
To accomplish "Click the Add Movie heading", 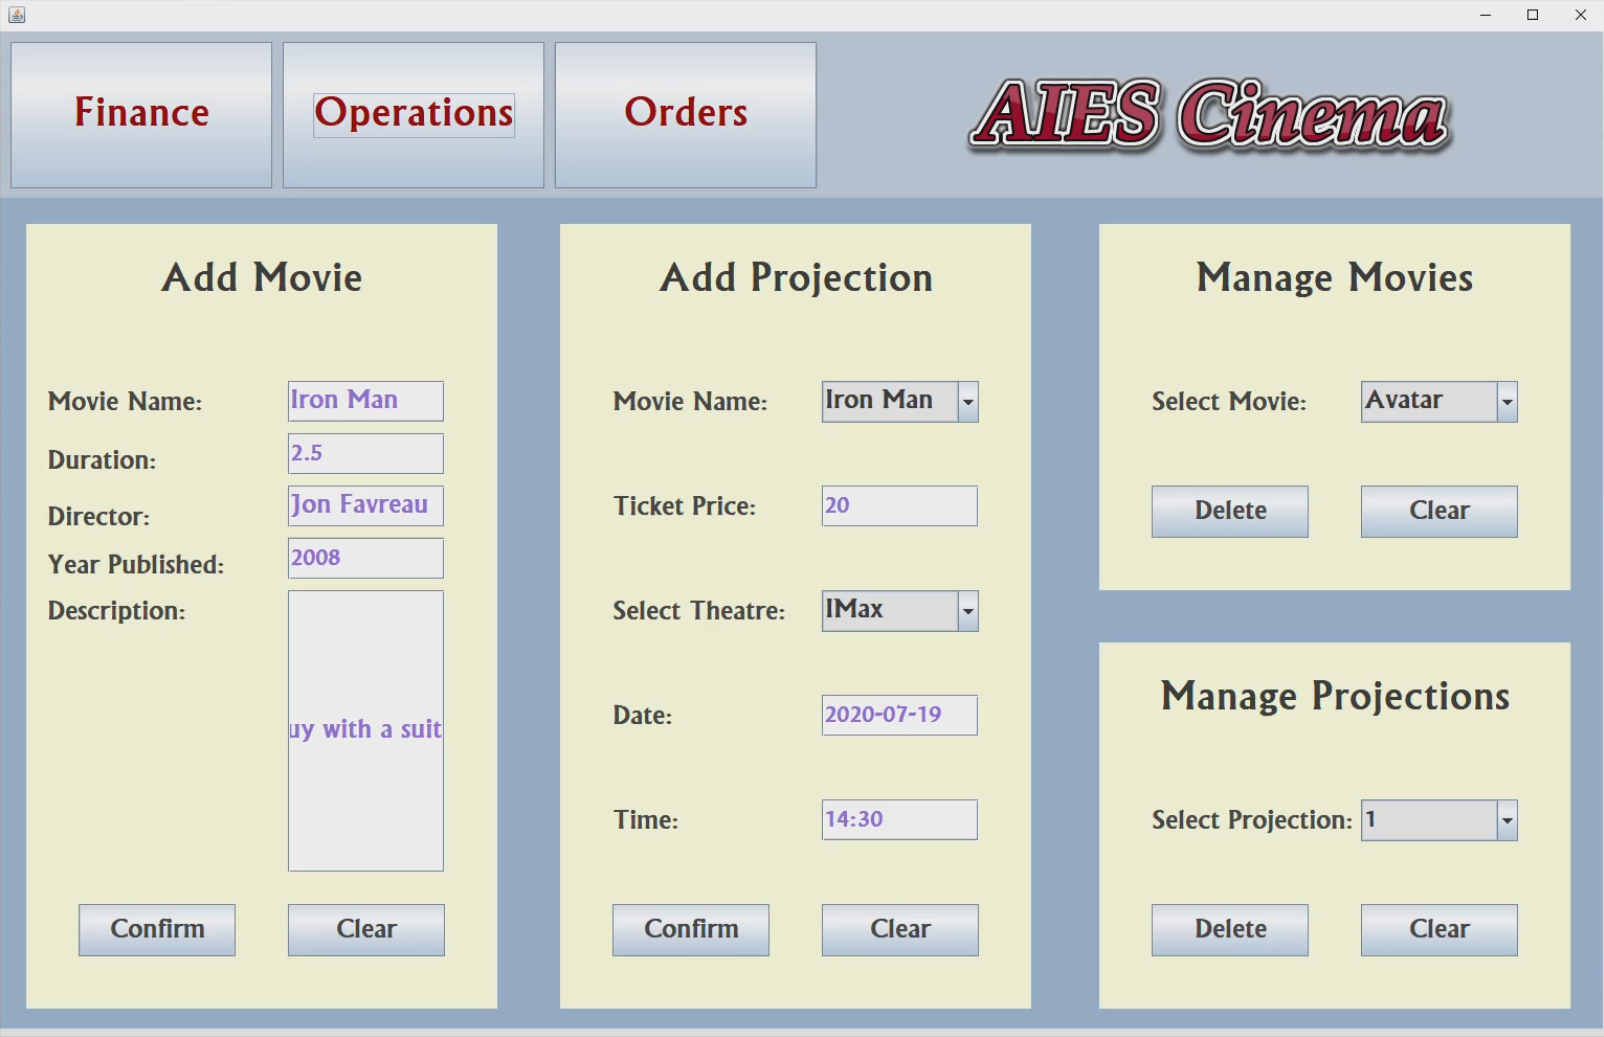I will tap(262, 278).
